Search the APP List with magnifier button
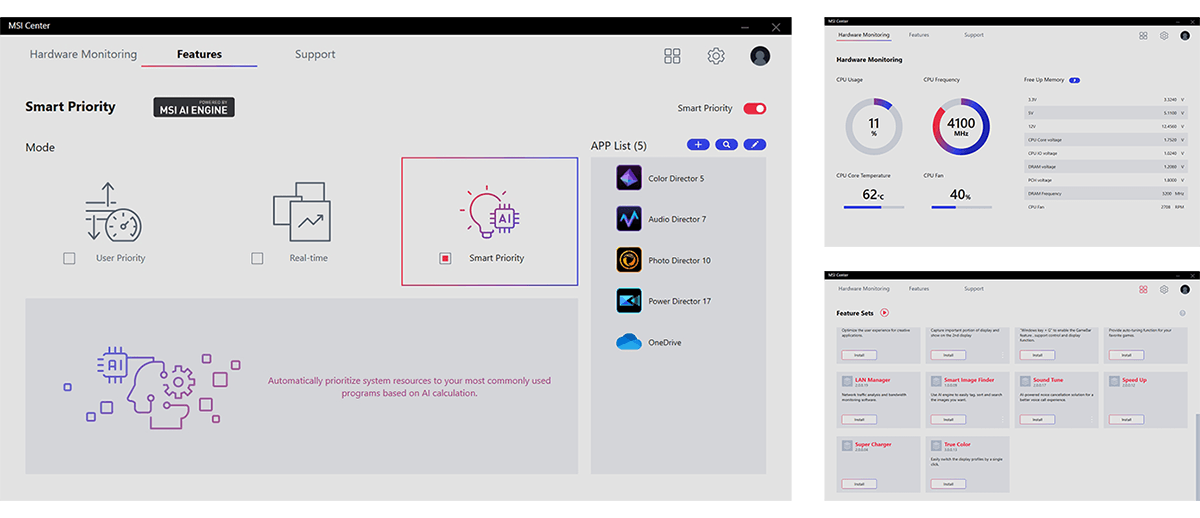Image resolution: width=1200 pixels, height=518 pixels. [x=727, y=145]
